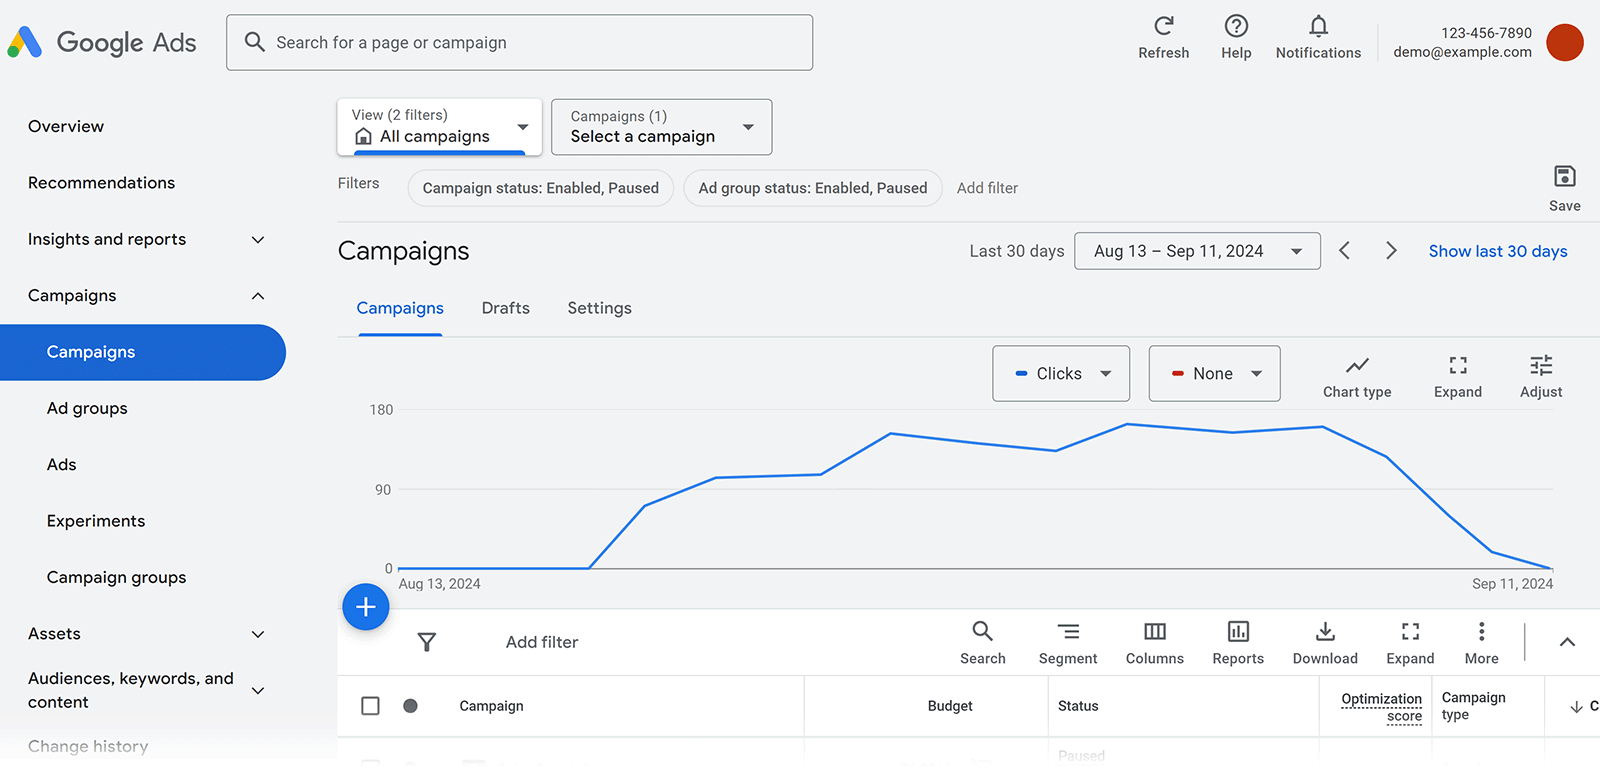1600x777 pixels.
Task: Go to next date range
Action: 1391,251
